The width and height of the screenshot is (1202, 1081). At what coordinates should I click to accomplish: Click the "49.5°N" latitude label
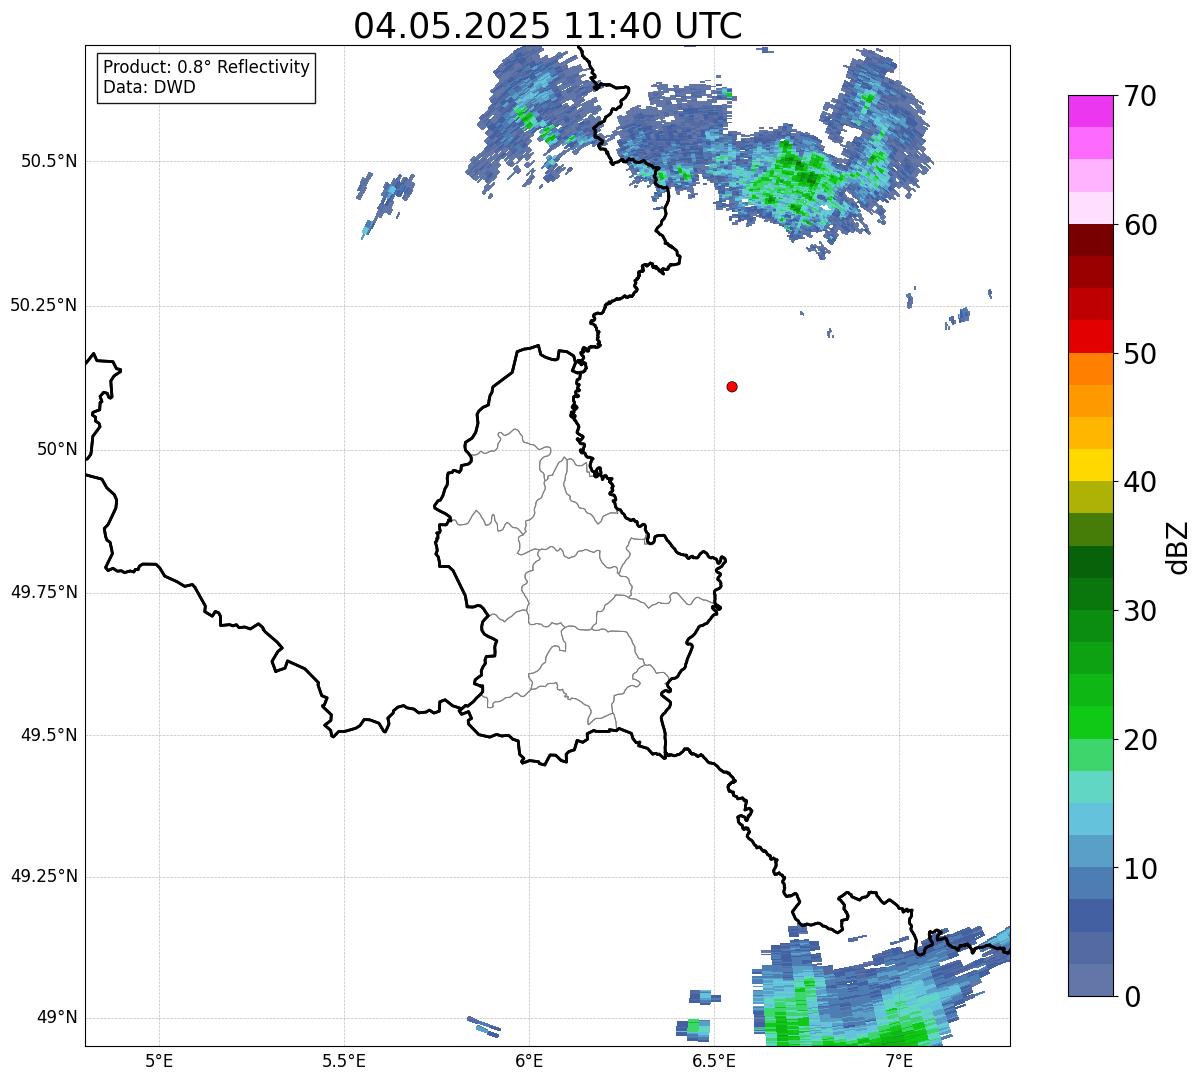[x=48, y=735]
